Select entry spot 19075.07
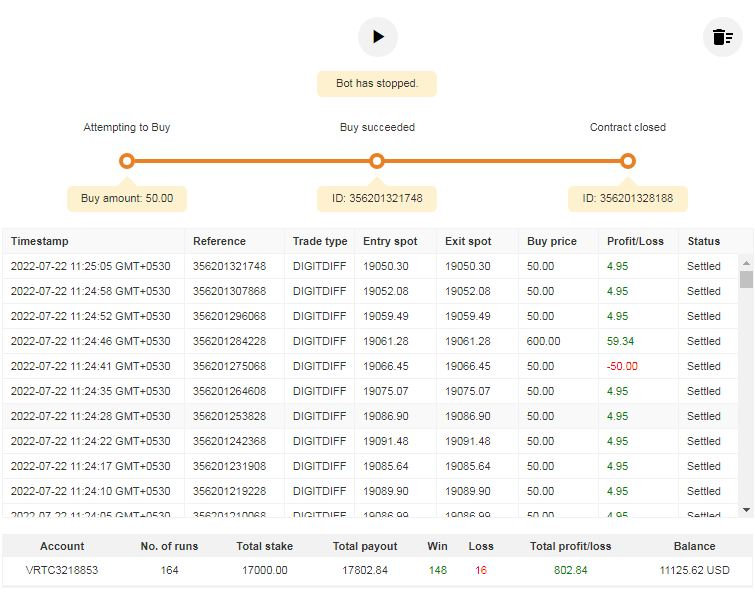Viewport: 755px width, 595px height. (x=386, y=391)
